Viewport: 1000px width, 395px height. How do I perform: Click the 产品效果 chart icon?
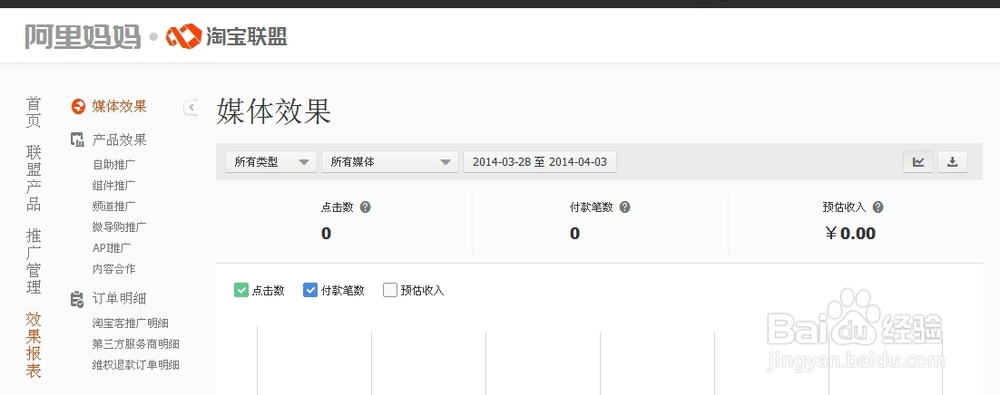coord(77,140)
